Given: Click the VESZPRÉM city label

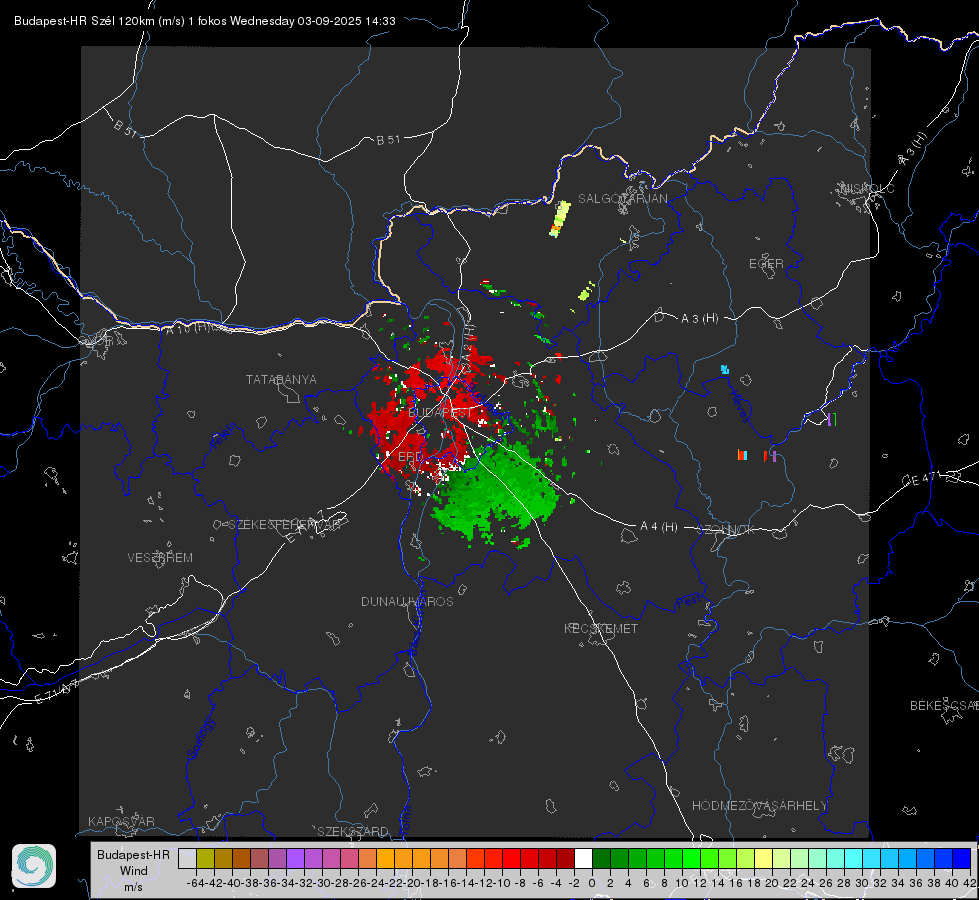Looking at the screenshot, I should [160, 558].
